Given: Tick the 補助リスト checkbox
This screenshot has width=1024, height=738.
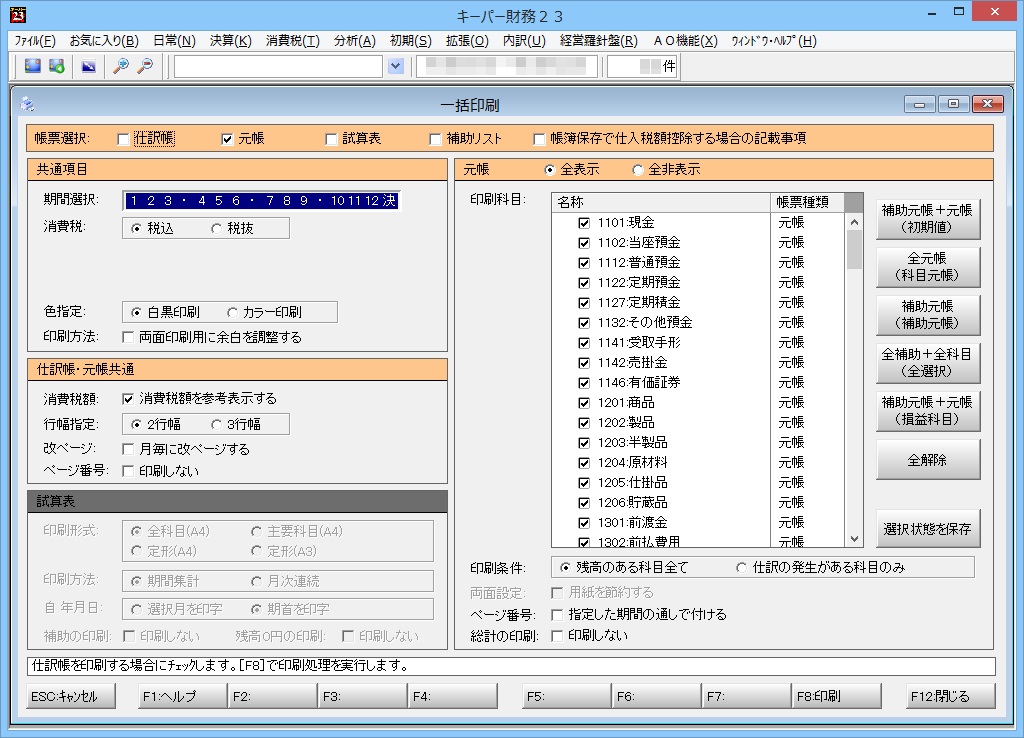Looking at the screenshot, I should [x=435, y=139].
